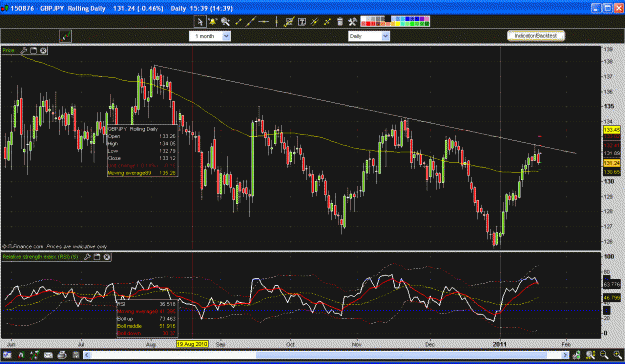Select the text annotation T tool
Image resolution: width=625 pixels, height=364 pixels.
[302, 22]
